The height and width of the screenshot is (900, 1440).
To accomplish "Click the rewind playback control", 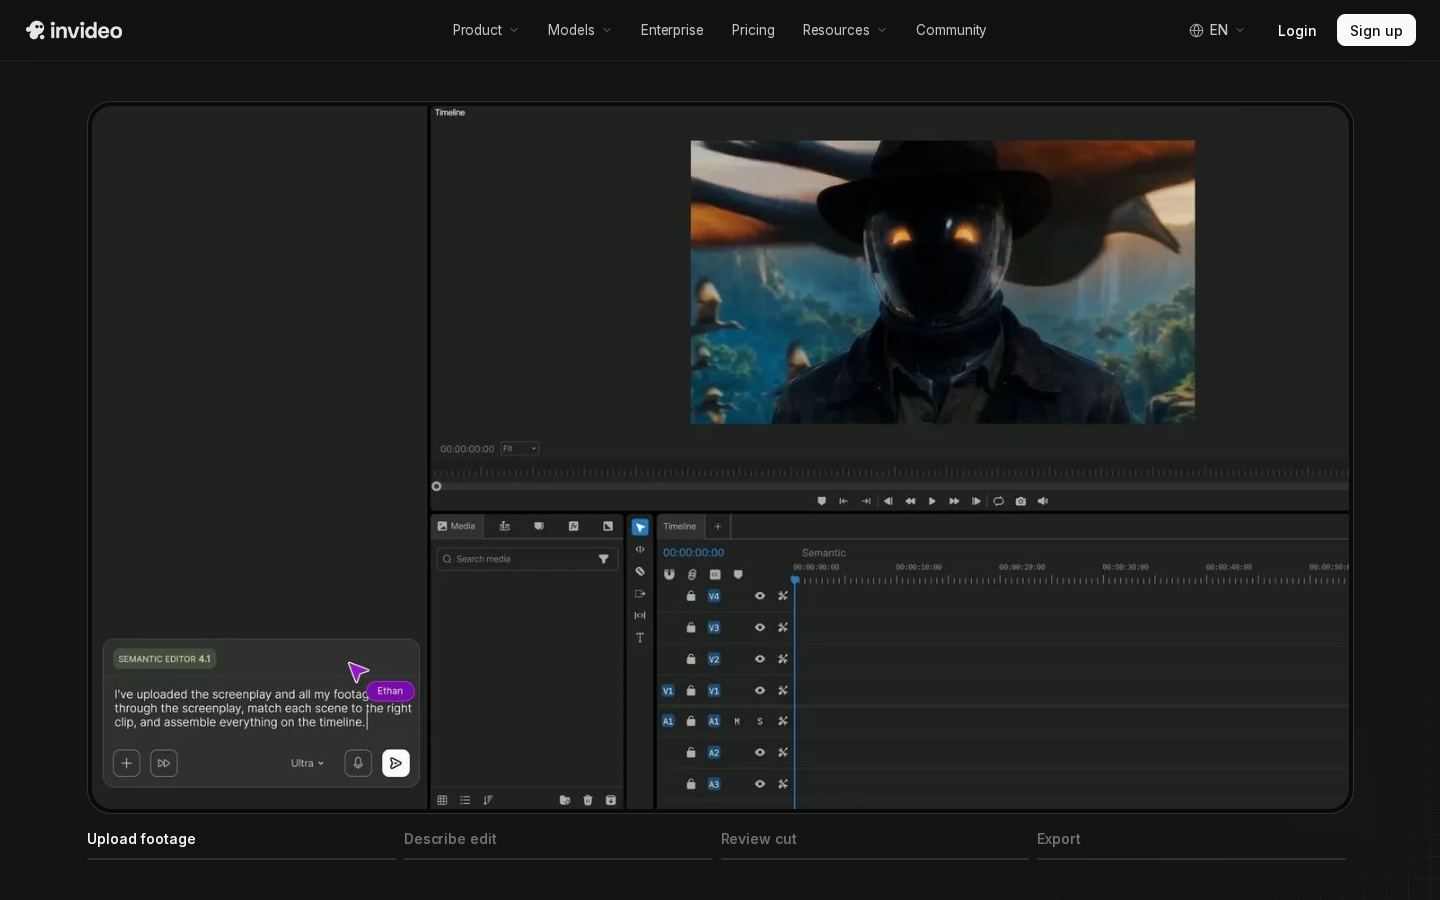I will tap(910, 501).
